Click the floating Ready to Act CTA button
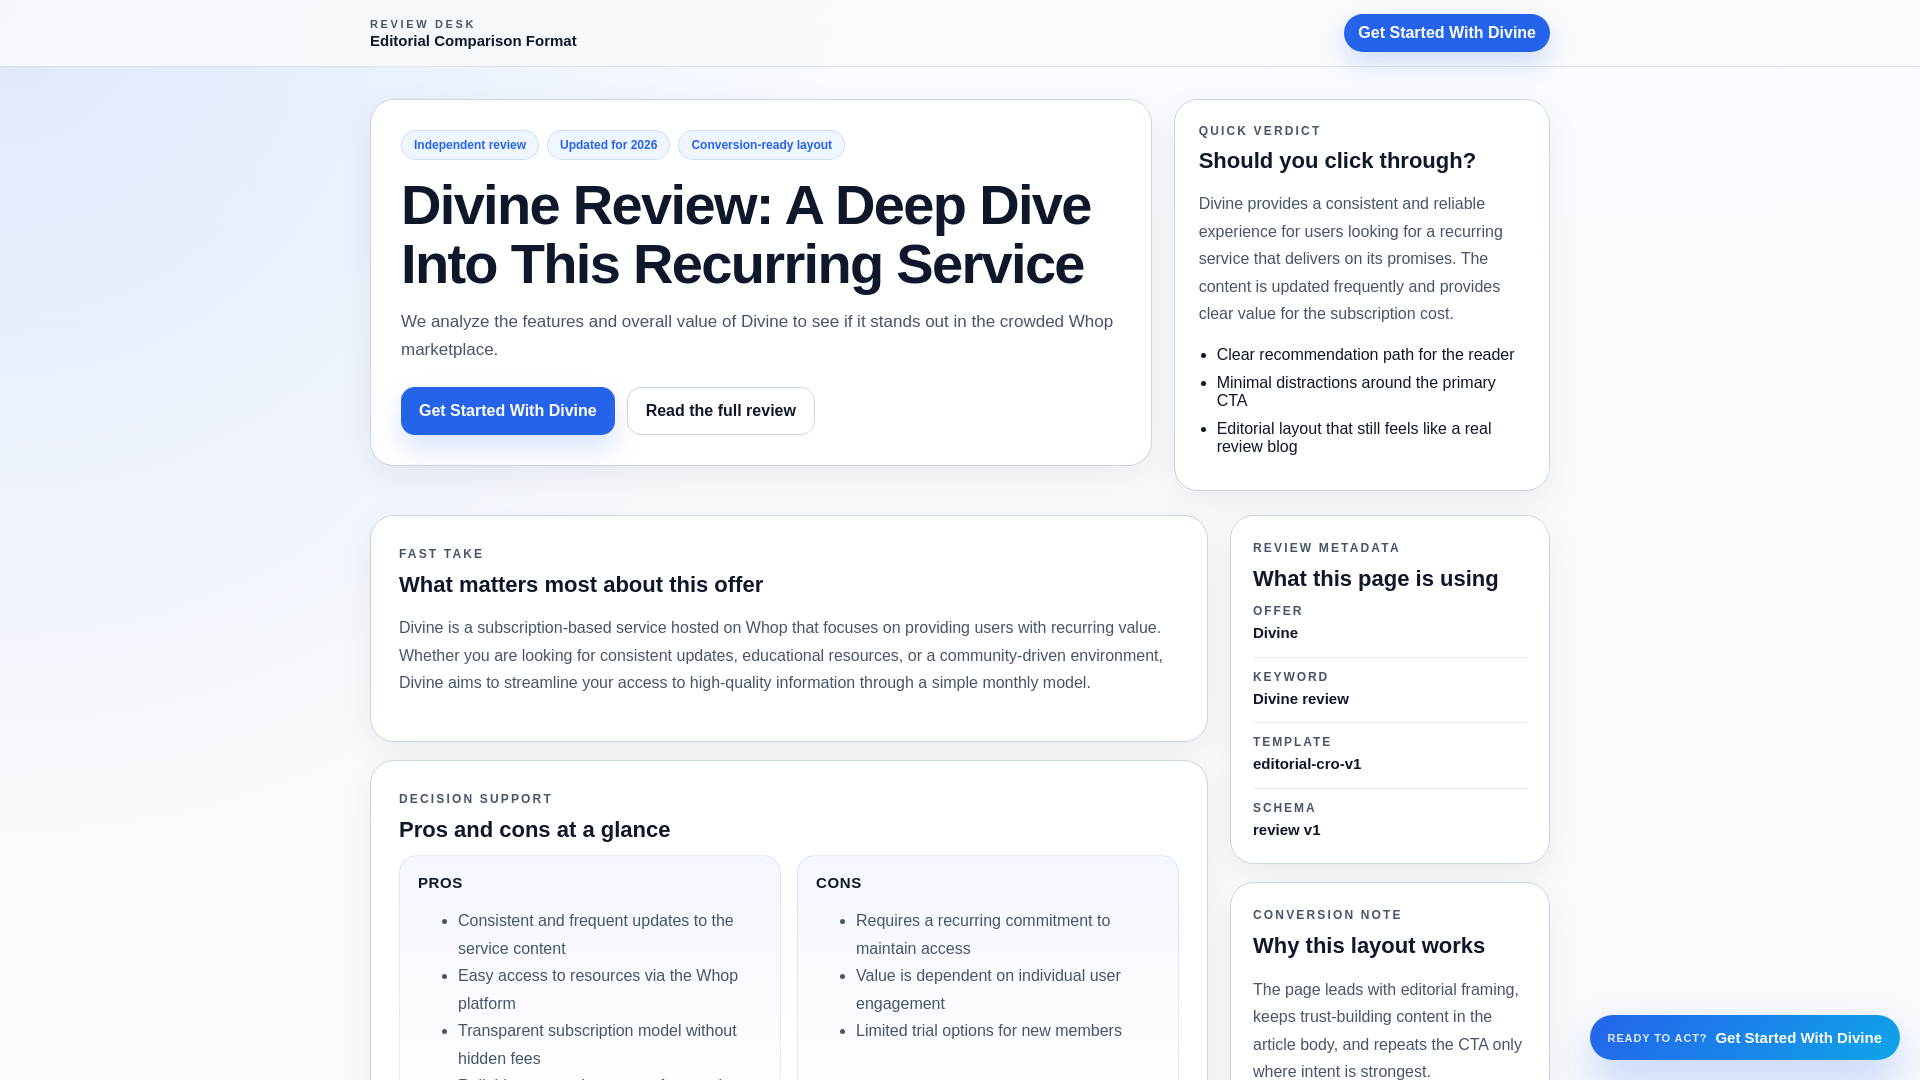Image resolution: width=1920 pixels, height=1080 pixels. coord(1745,1038)
